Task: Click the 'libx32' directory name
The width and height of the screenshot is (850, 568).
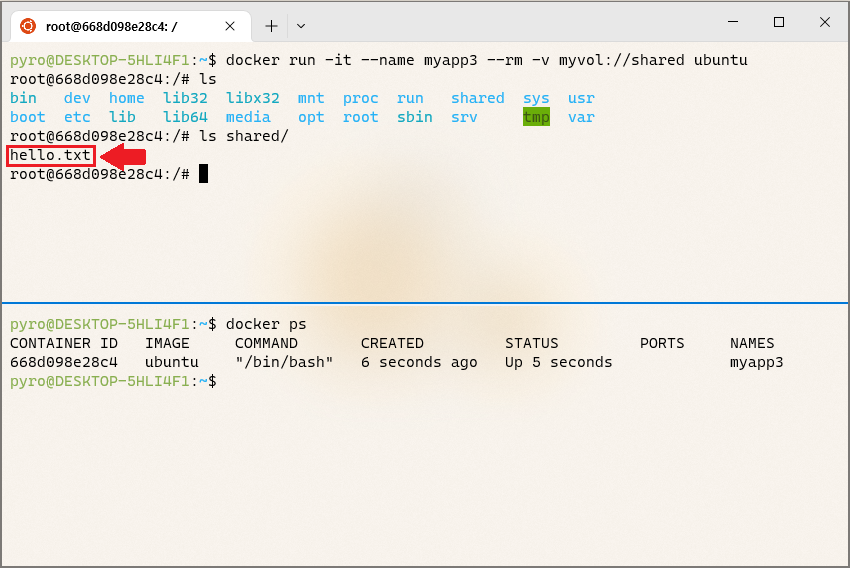Action: (x=253, y=98)
